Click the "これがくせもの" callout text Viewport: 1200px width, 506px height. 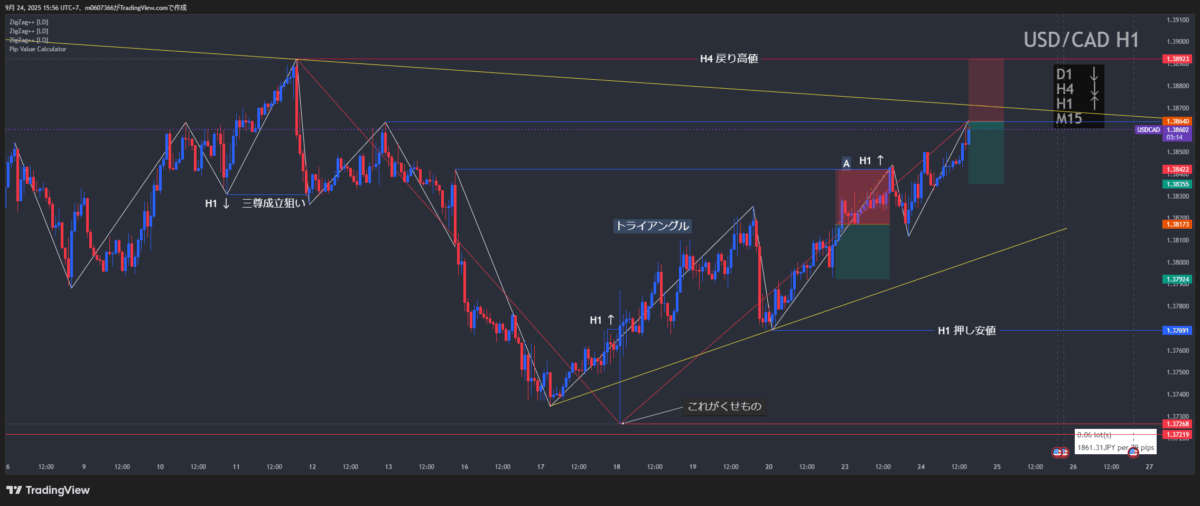tap(724, 407)
